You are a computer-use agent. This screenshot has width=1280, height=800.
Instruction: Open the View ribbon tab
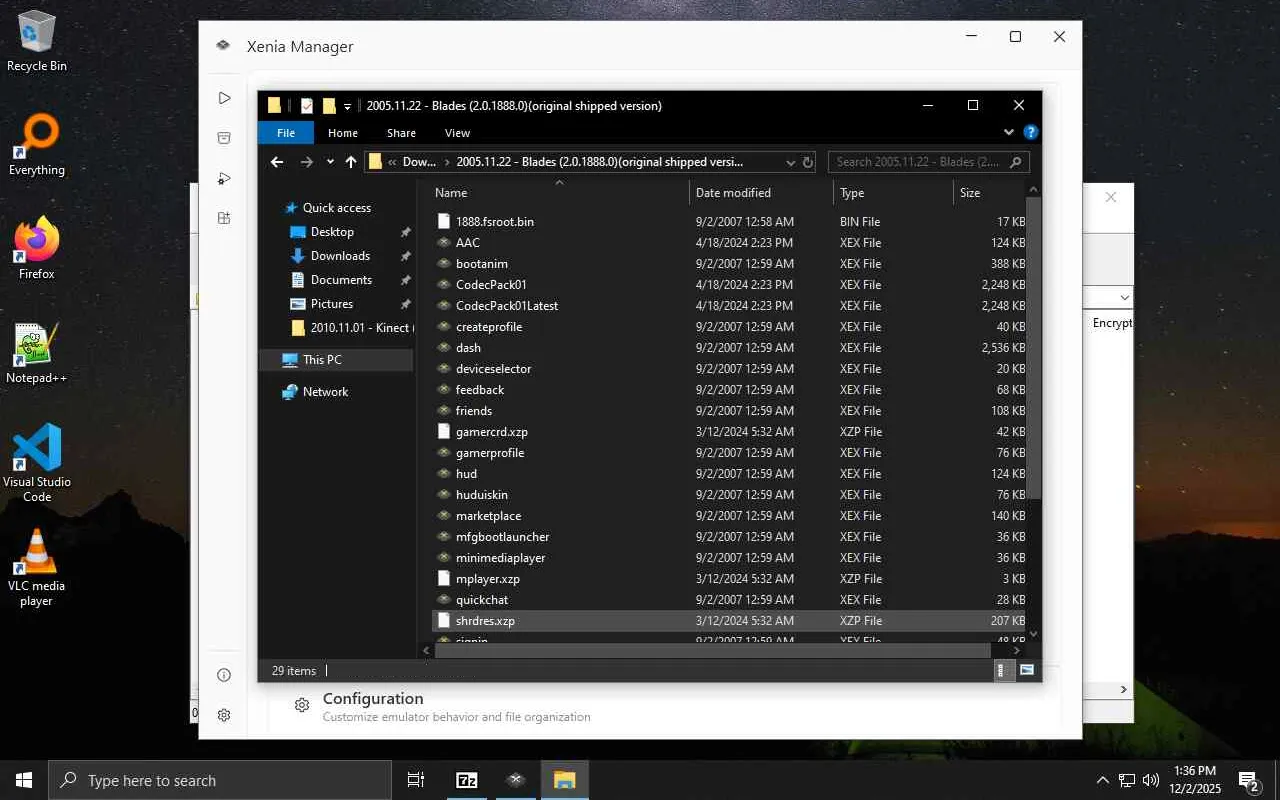click(457, 133)
